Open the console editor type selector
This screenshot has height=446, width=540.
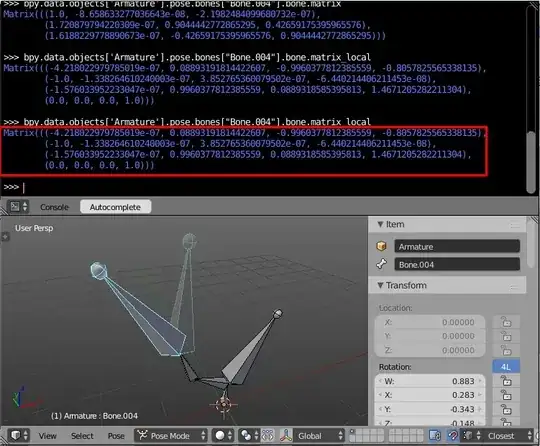tap(19, 207)
